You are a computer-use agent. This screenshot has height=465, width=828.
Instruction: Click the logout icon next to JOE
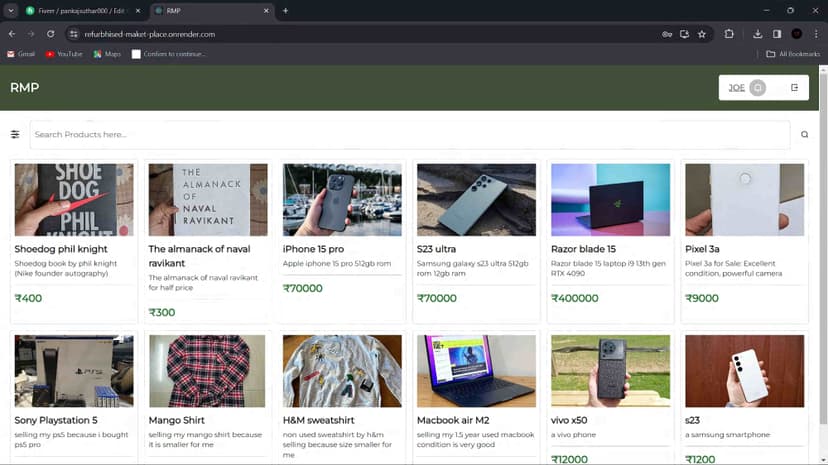point(794,88)
